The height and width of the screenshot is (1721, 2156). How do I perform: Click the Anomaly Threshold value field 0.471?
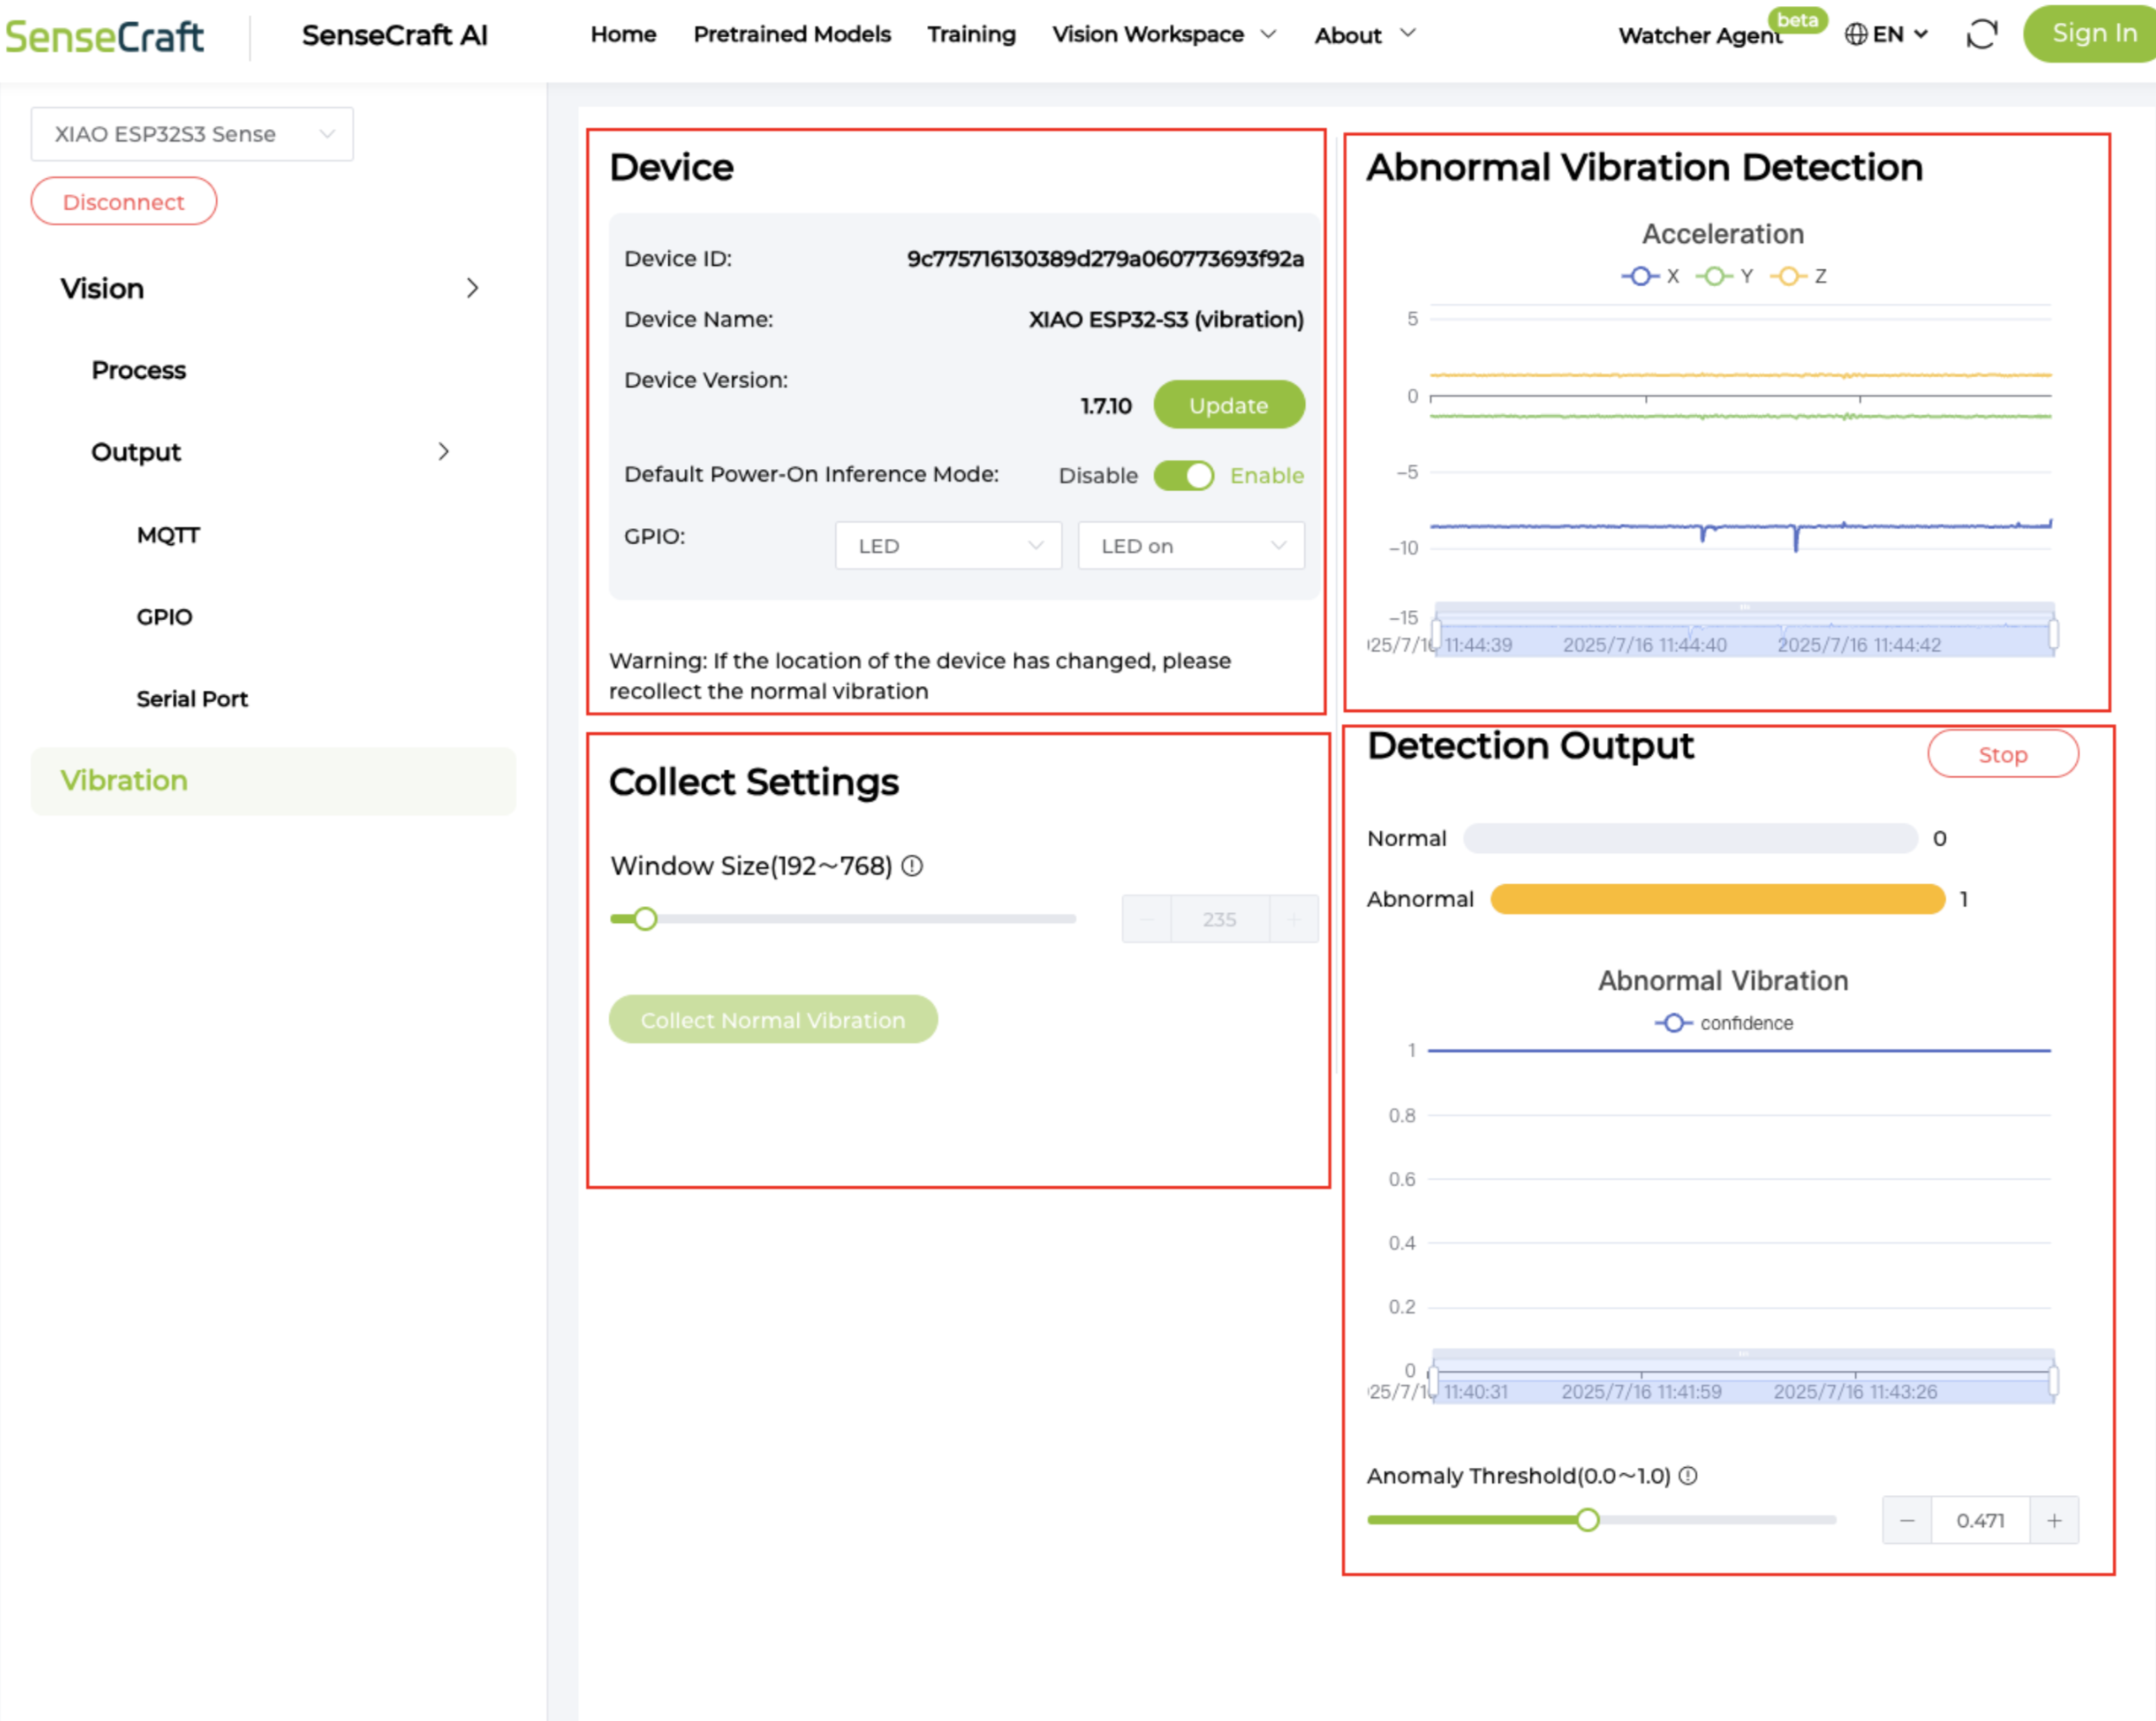point(1980,1520)
